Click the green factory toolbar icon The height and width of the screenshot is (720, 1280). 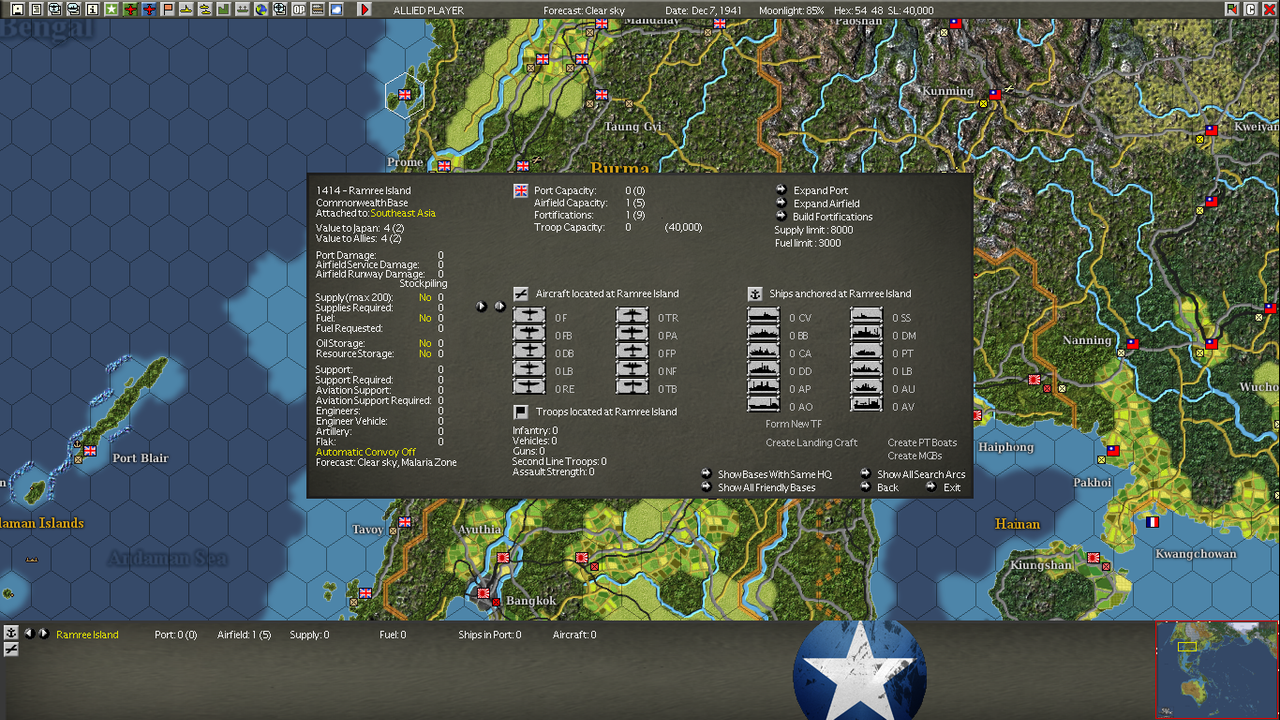pos(223,9)
